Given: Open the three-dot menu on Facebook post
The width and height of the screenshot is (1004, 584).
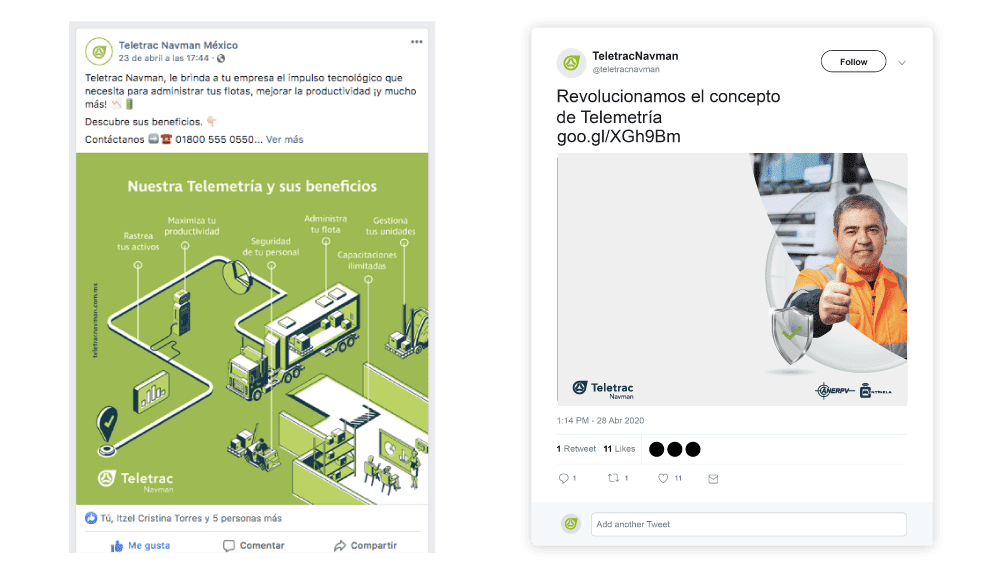Looking at the screenshot, I should pyautogui.click(x=416, y=42).
